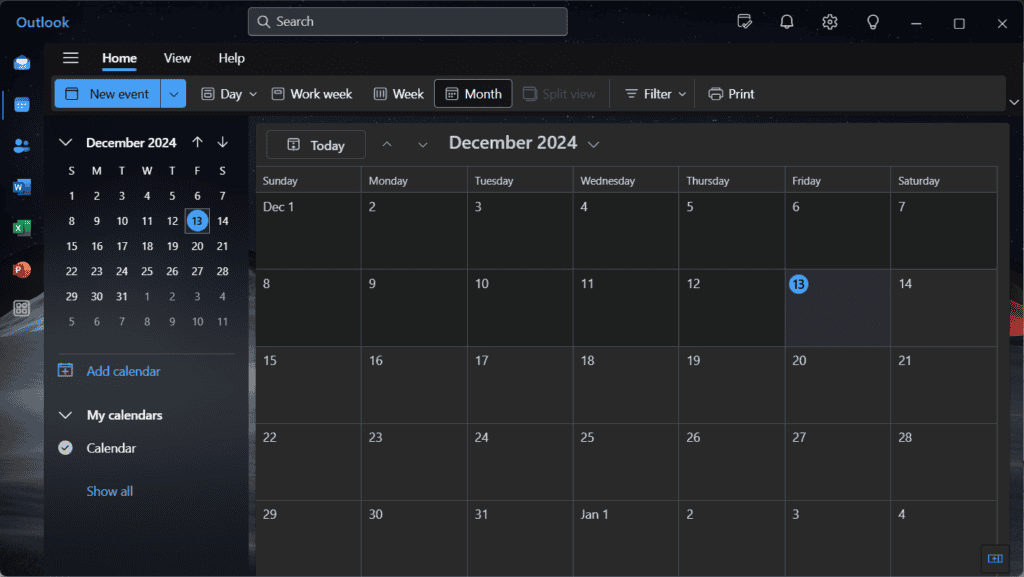Go to the previous month in the main calendar
Image resolution: width=1024 pixels, height=577 pixels.
click(x=387, y=144)
